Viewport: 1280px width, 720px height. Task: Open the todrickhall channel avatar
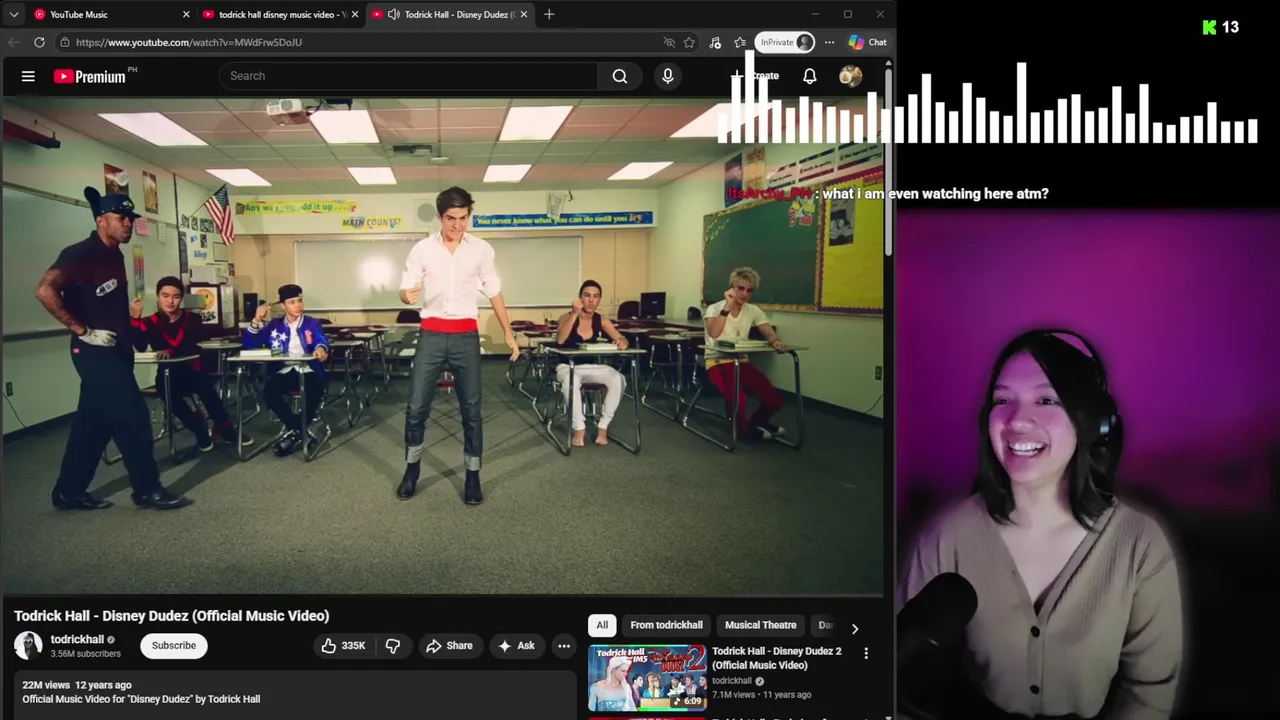[x=28, y=646]
